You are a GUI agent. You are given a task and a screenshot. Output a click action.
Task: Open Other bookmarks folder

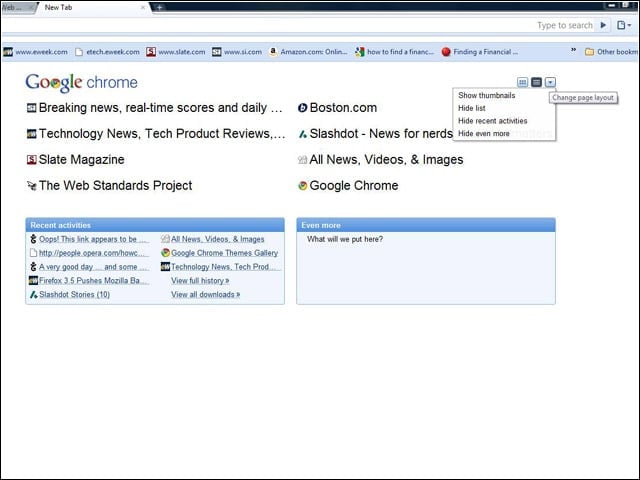[x=611, y=52]
